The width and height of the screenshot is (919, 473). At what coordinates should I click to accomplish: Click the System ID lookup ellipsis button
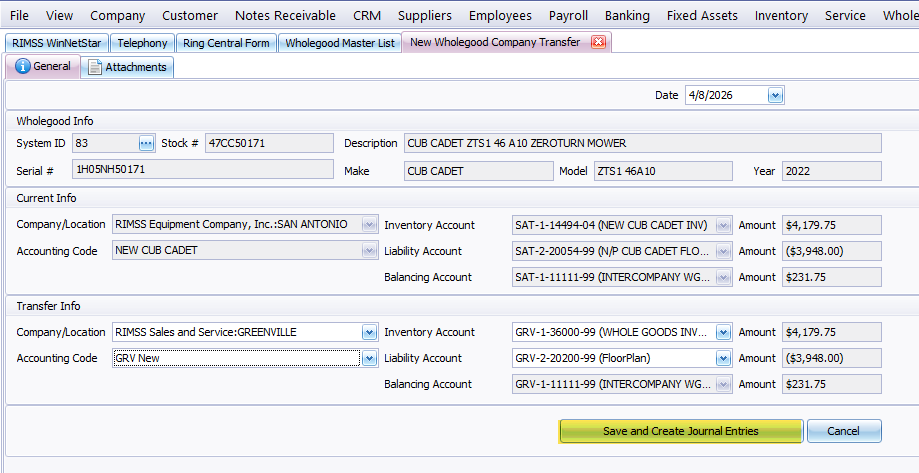[147, 143]
